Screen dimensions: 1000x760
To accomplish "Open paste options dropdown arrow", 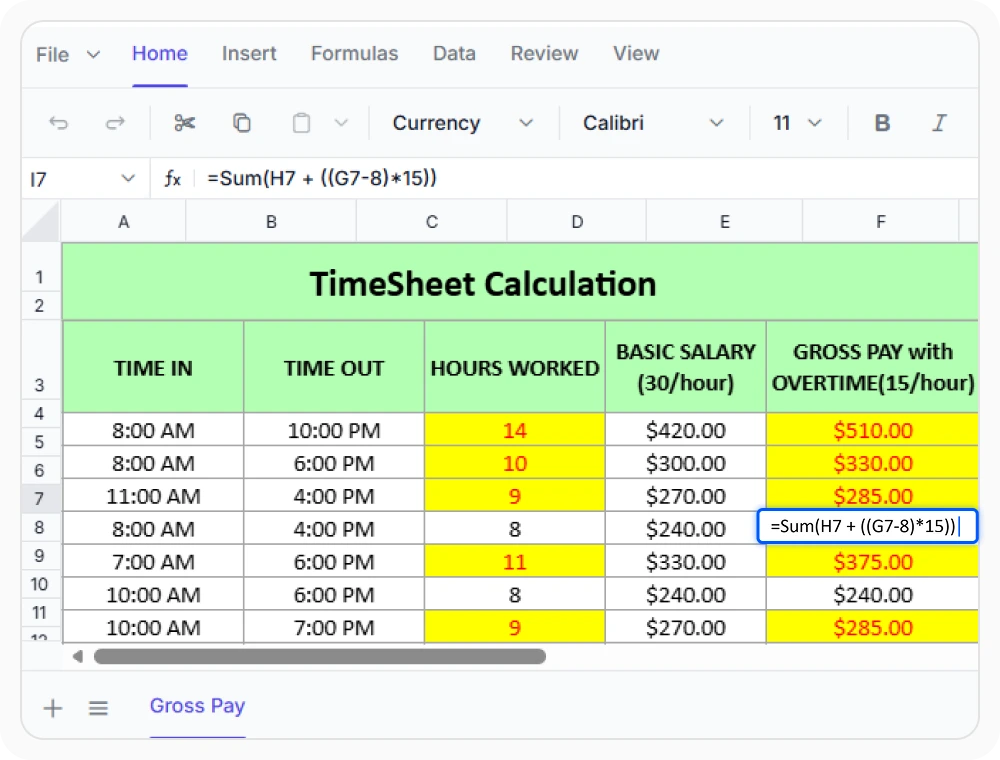I will (x=342, y=122).
